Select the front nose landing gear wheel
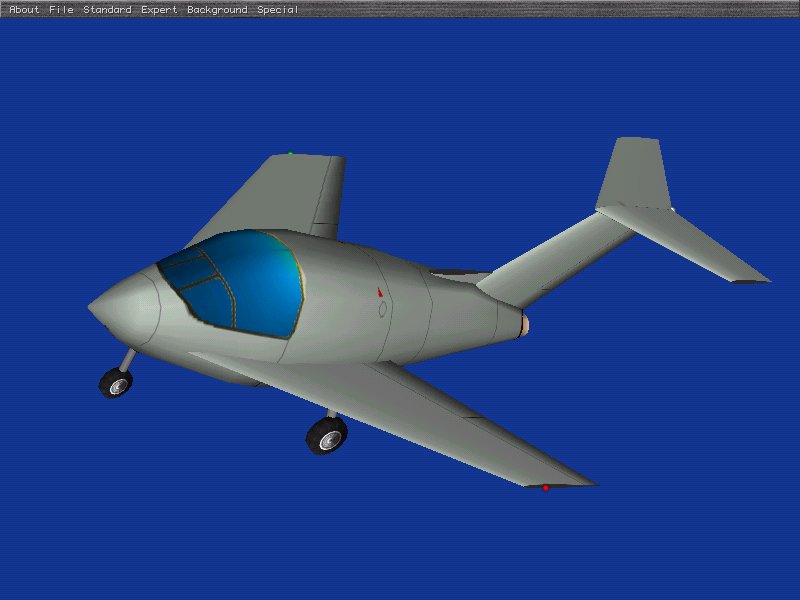Viewport: 800px width, 600px height. (x=115, y=383)
